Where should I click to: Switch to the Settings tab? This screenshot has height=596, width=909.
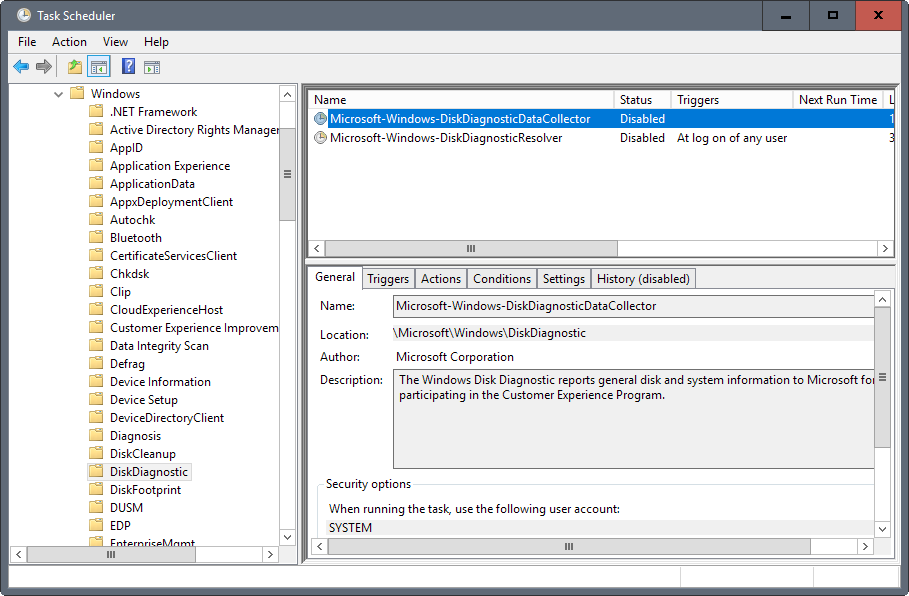click(x=563, y=279)
